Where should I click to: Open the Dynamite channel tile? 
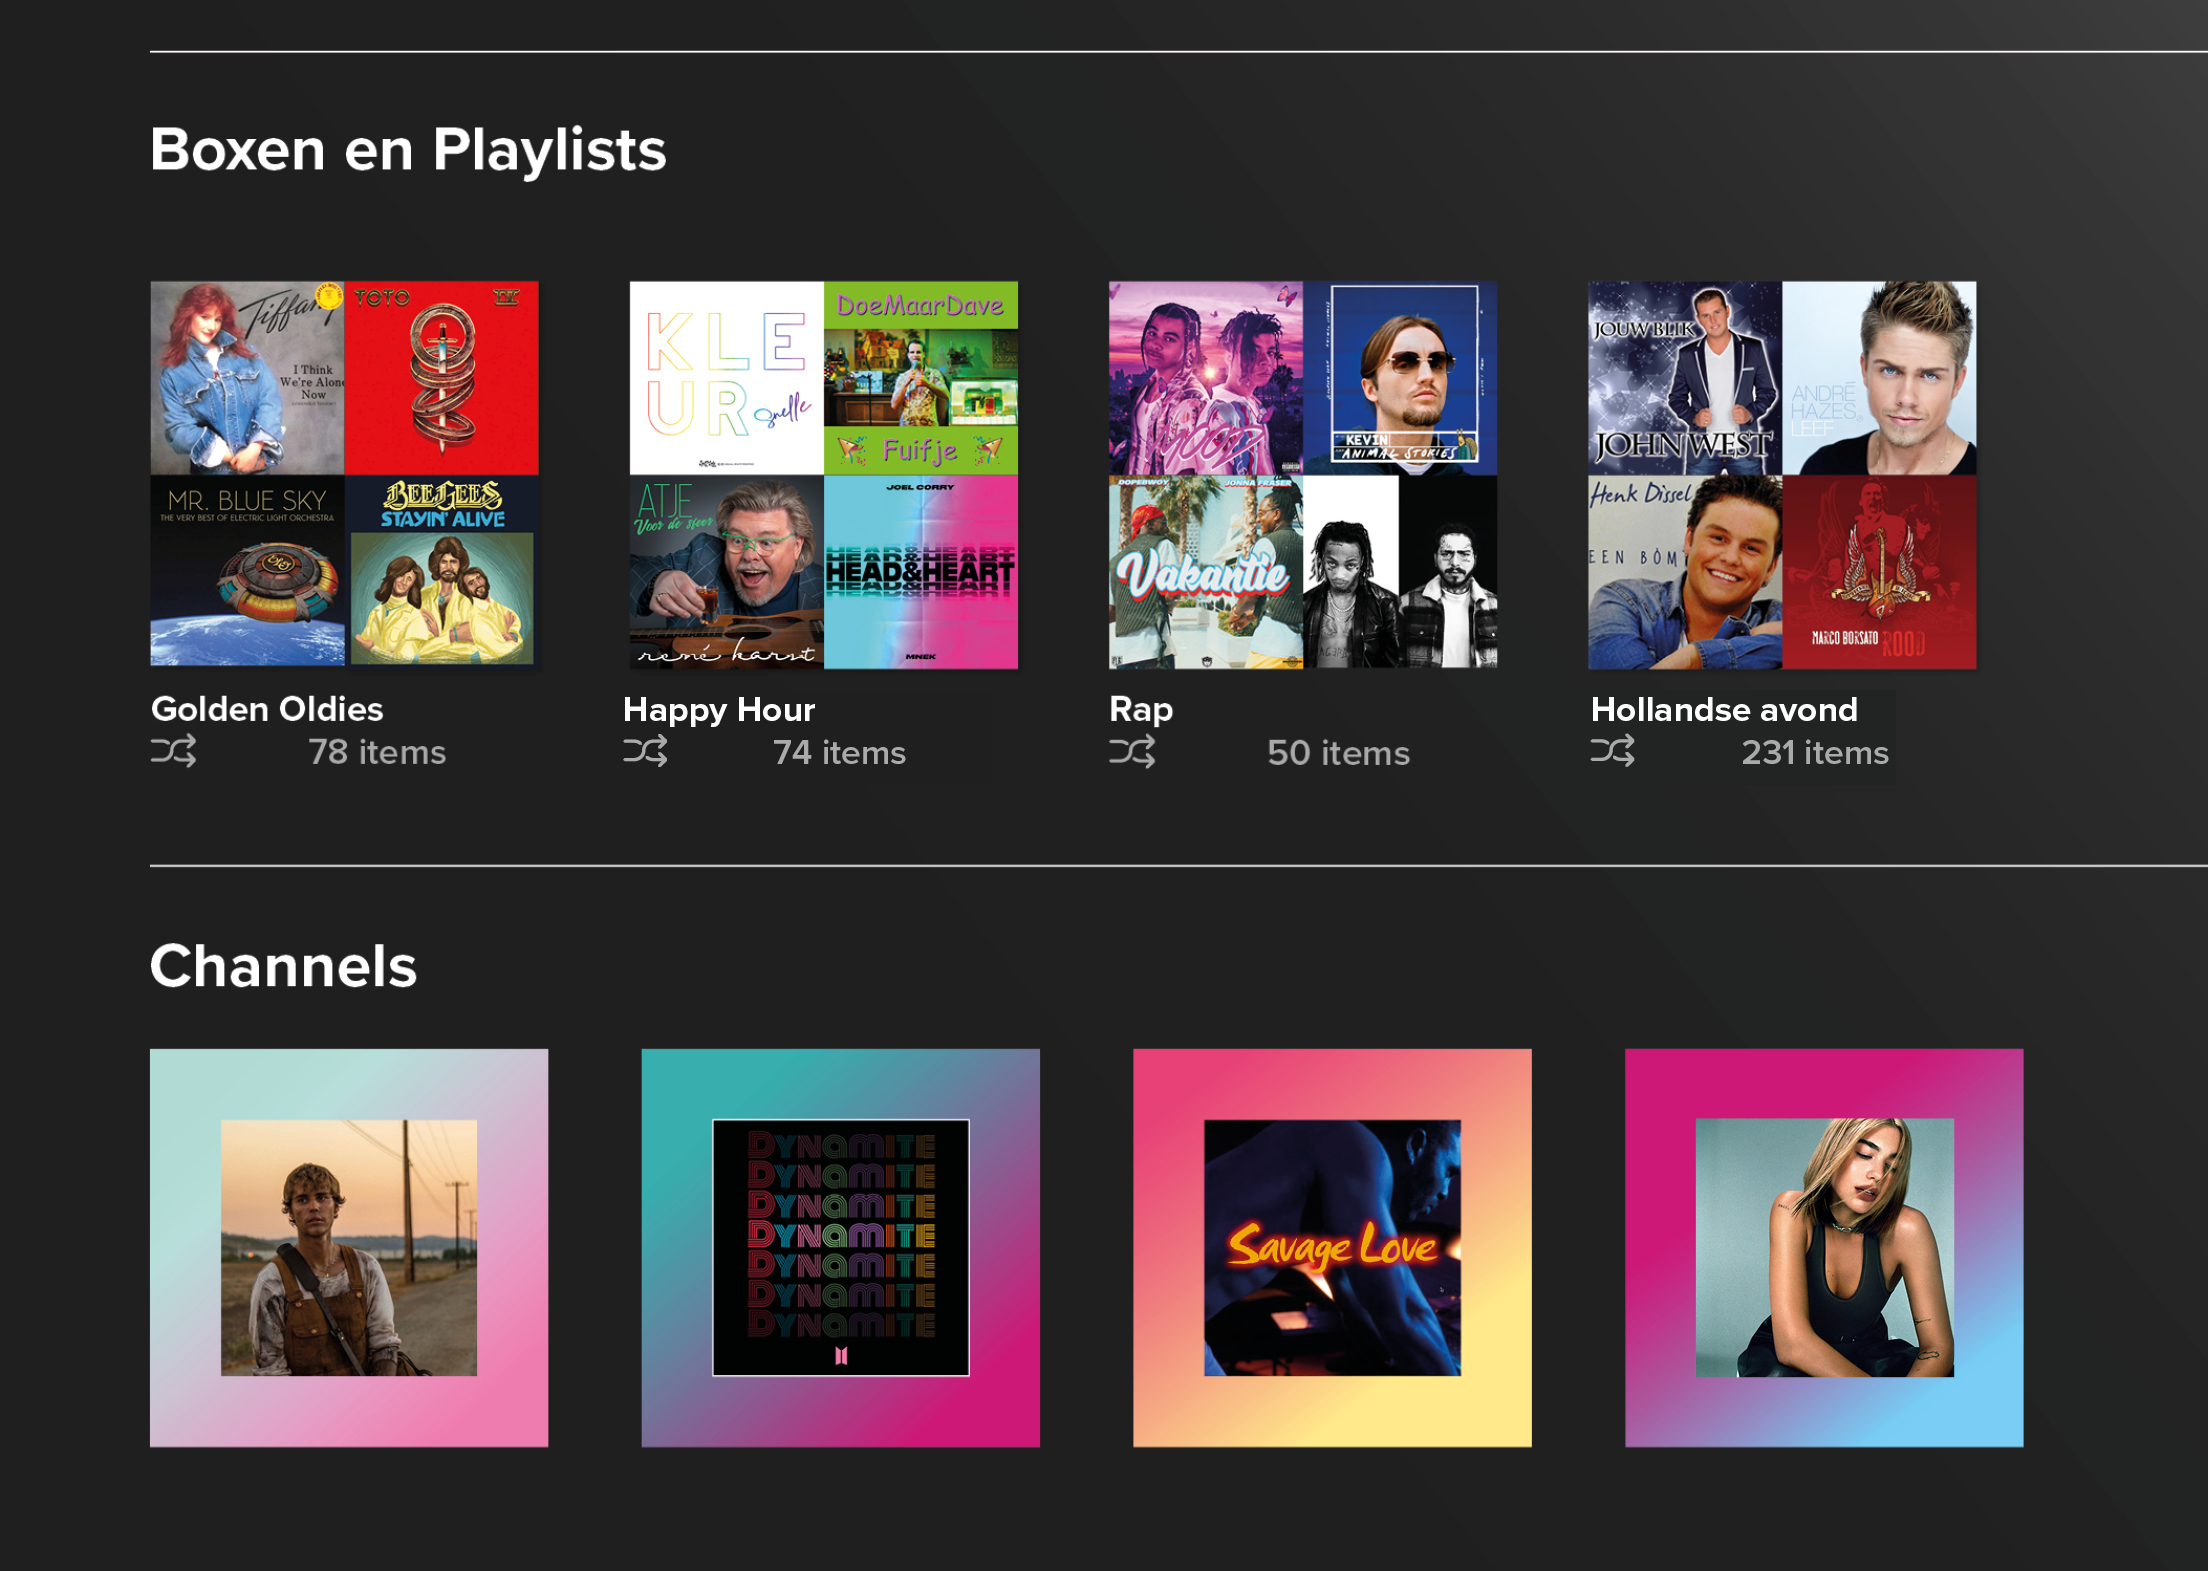840,1247
